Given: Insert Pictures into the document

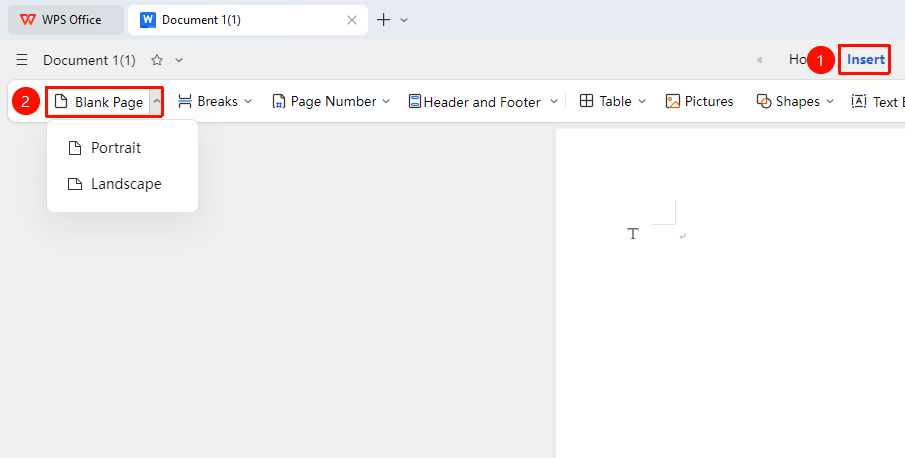Looking at the screenshot, I should 700,102.
